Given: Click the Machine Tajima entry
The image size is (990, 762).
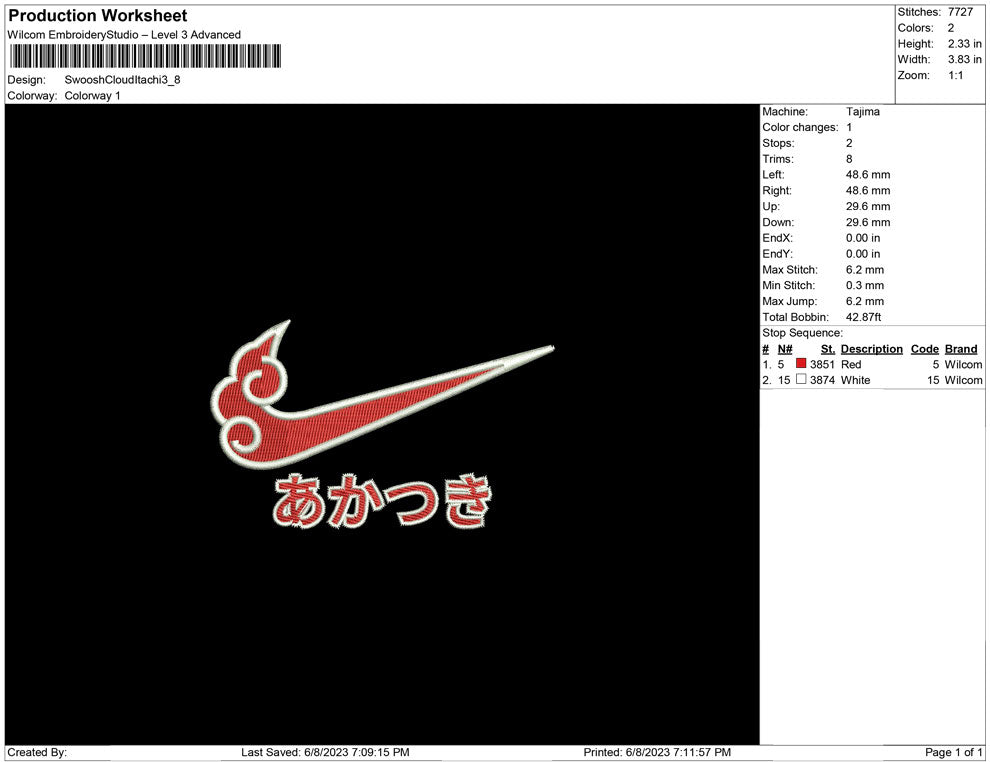Looking at the screenshot, I should [862, 112].
